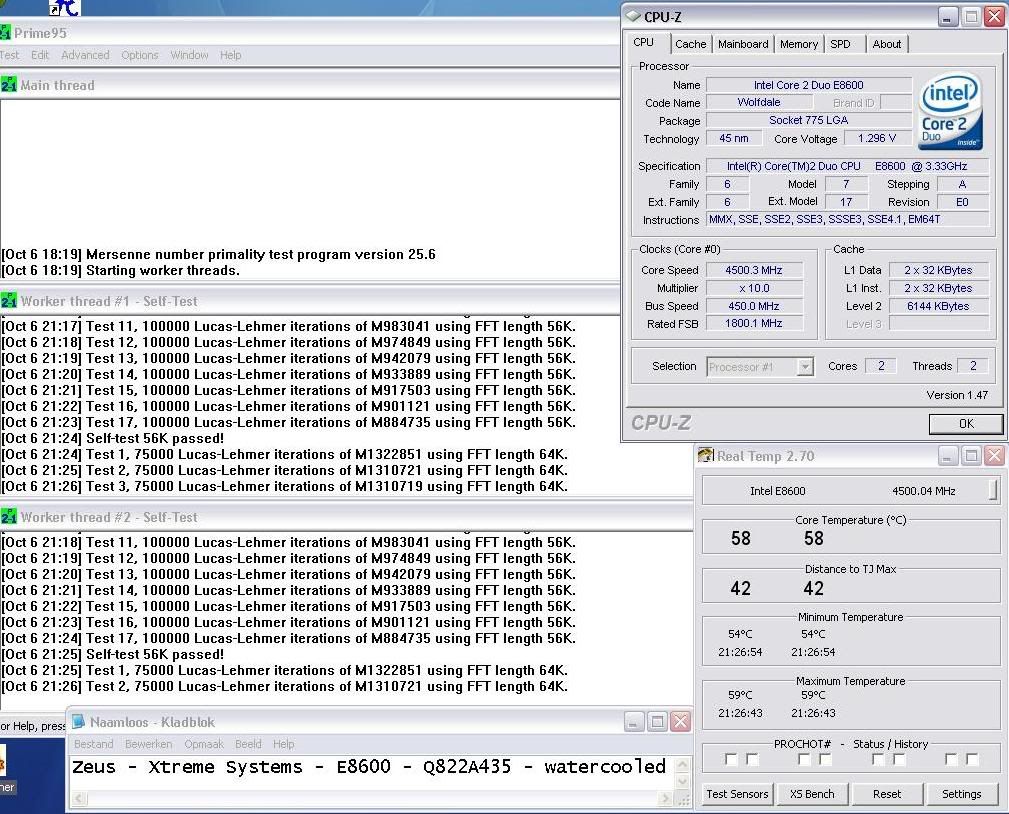Click the Multiplier value x 10.0
The width and height of the screenshot is (1009, 814).
(x=754, y=288)
